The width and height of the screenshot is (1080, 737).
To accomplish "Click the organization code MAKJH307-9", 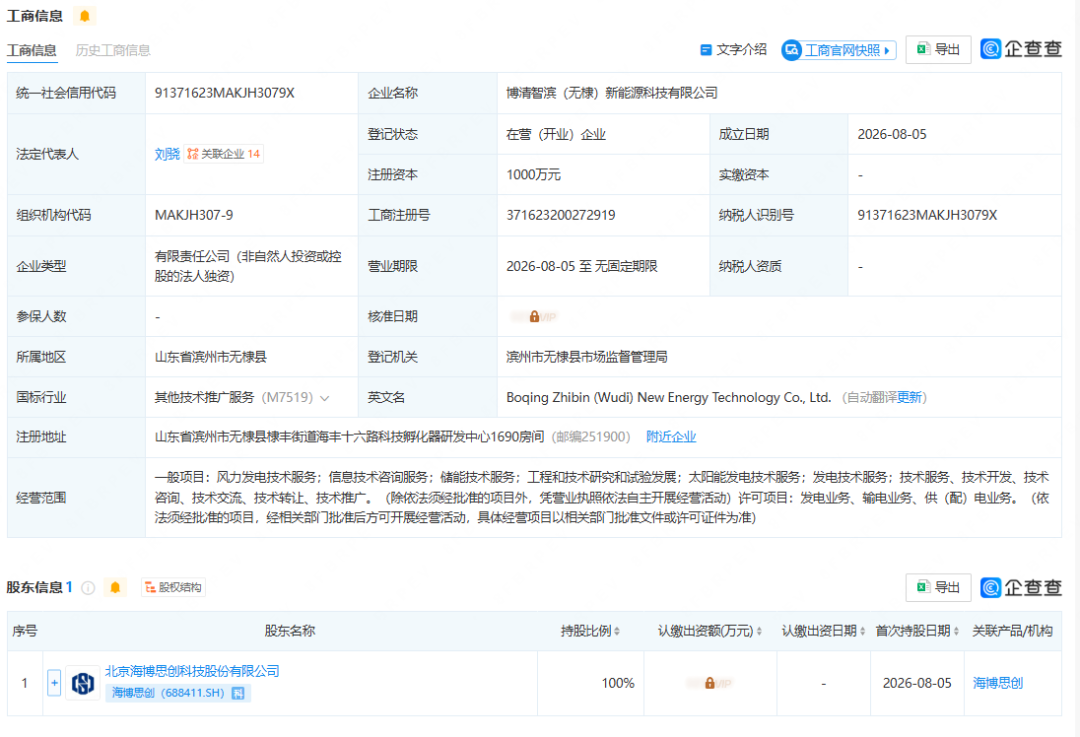I will pos(194,216).
